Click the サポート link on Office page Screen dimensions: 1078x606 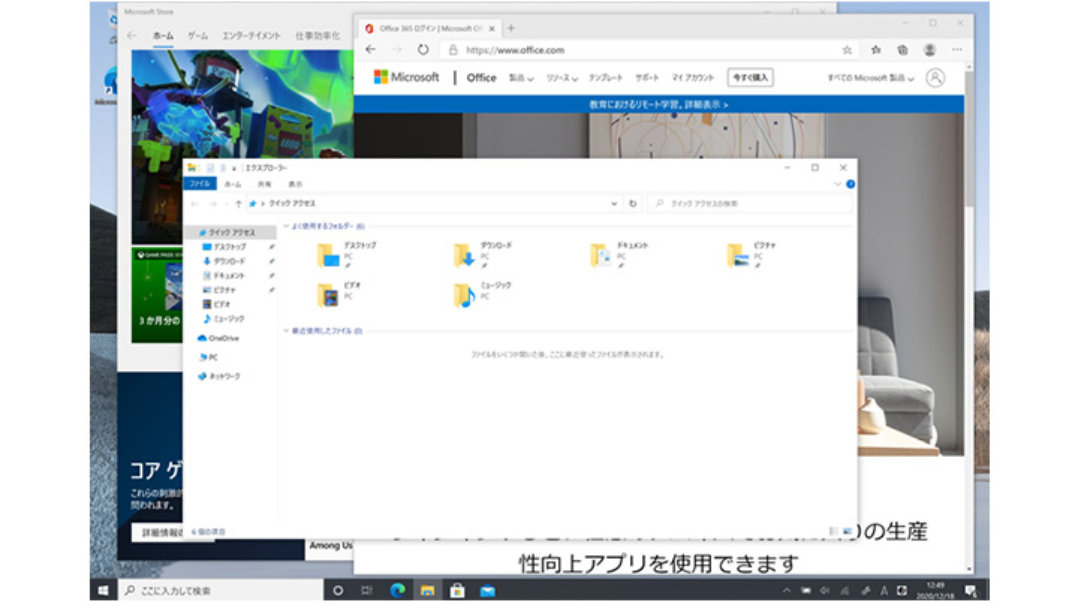[647, 78]
